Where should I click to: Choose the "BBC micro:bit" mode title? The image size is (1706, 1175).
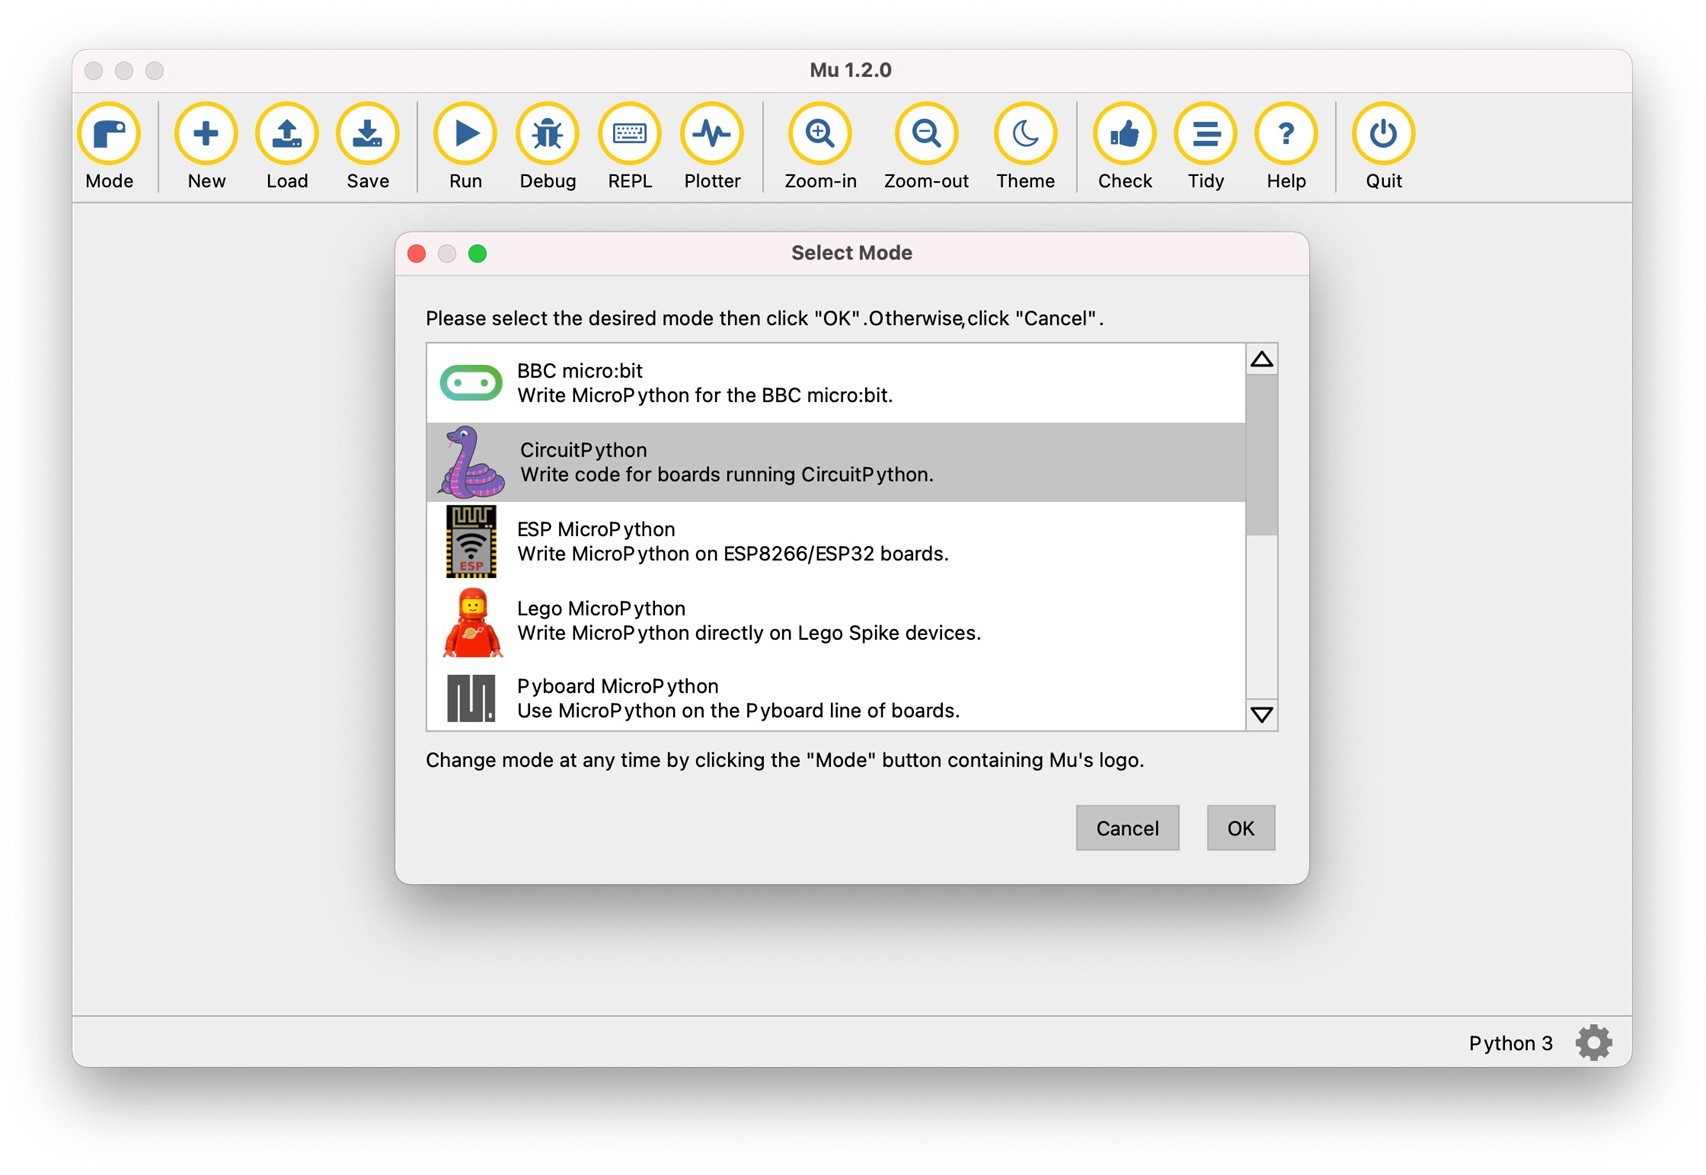pyautogui.click(x=580, y=371)
